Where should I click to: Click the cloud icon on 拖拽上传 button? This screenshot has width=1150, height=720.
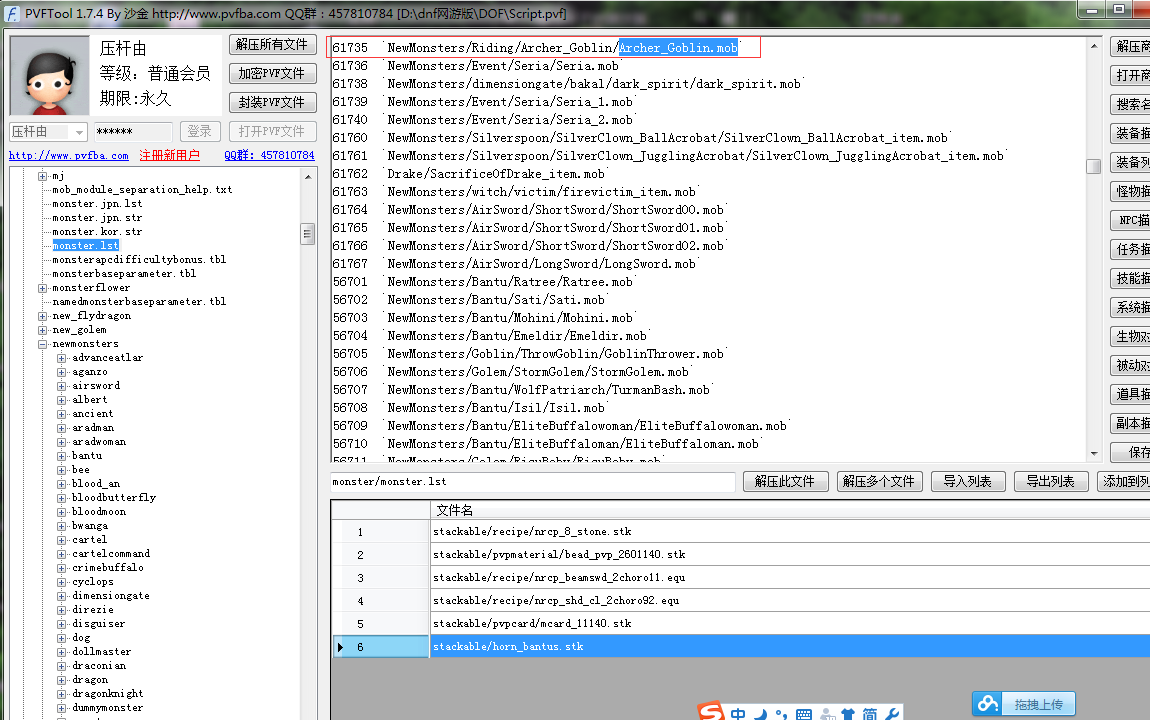point(989,704)
